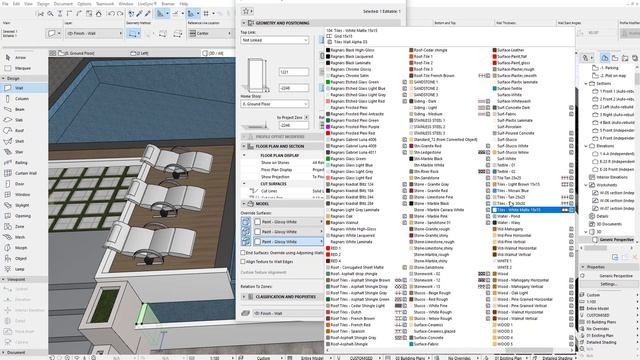Open the Options menu
Image resolution: width=640 pixels, height=360 pixels.
(x=84, y=4)
